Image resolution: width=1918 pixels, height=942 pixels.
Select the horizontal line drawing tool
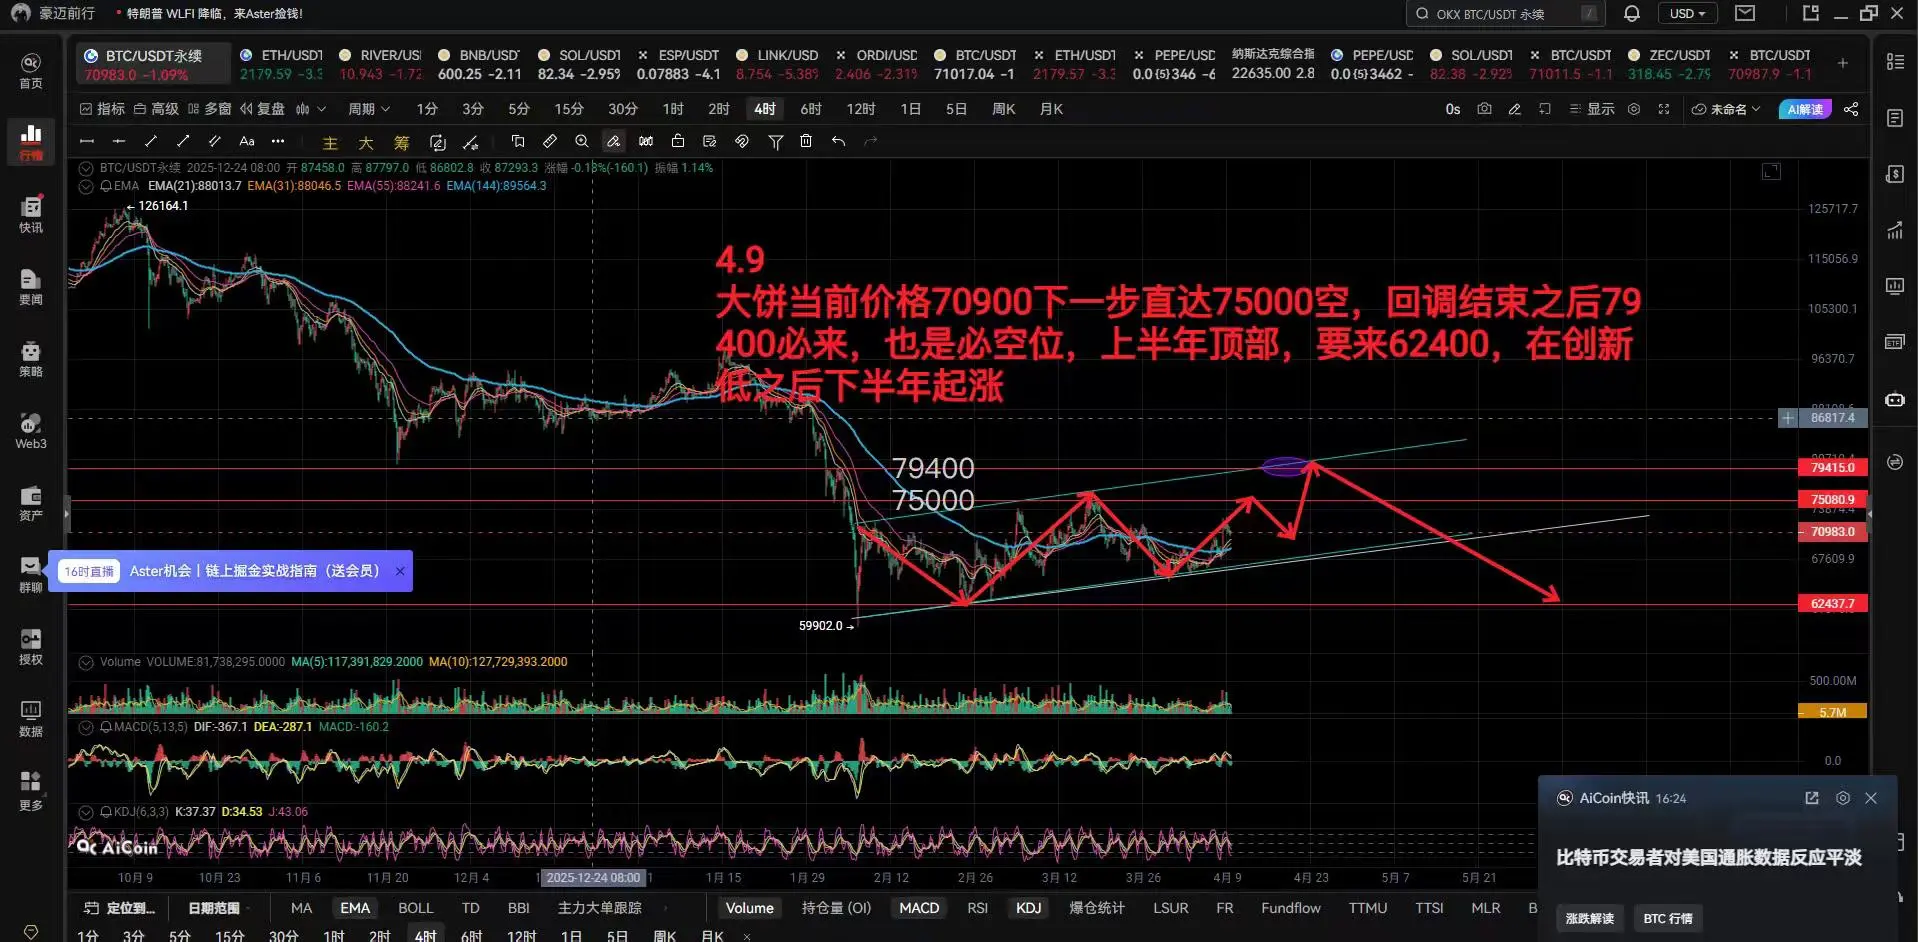(x=87, y=141)
